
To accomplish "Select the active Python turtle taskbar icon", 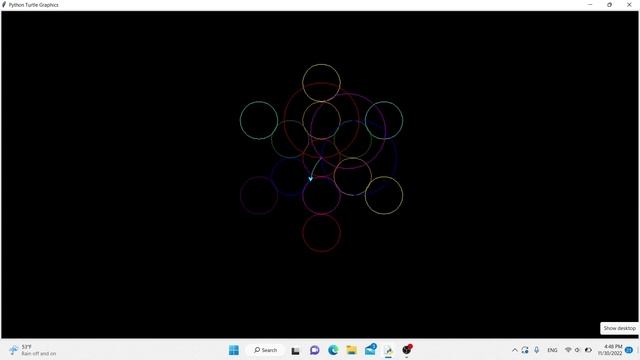I will tap(388, 350).
